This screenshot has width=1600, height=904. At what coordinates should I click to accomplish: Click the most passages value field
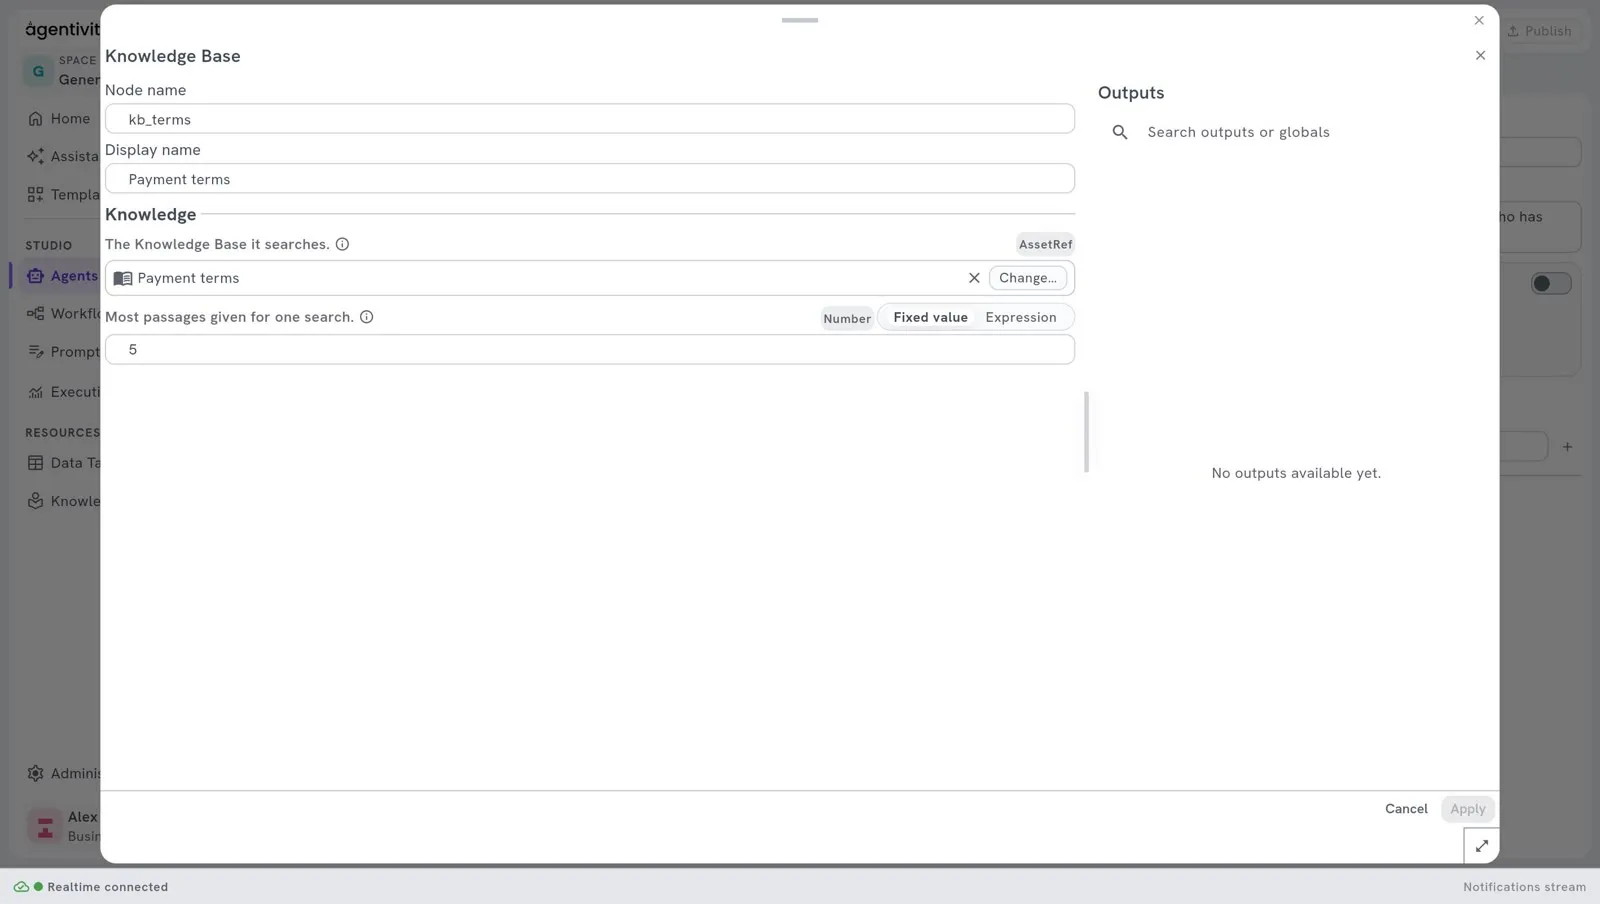590,349
